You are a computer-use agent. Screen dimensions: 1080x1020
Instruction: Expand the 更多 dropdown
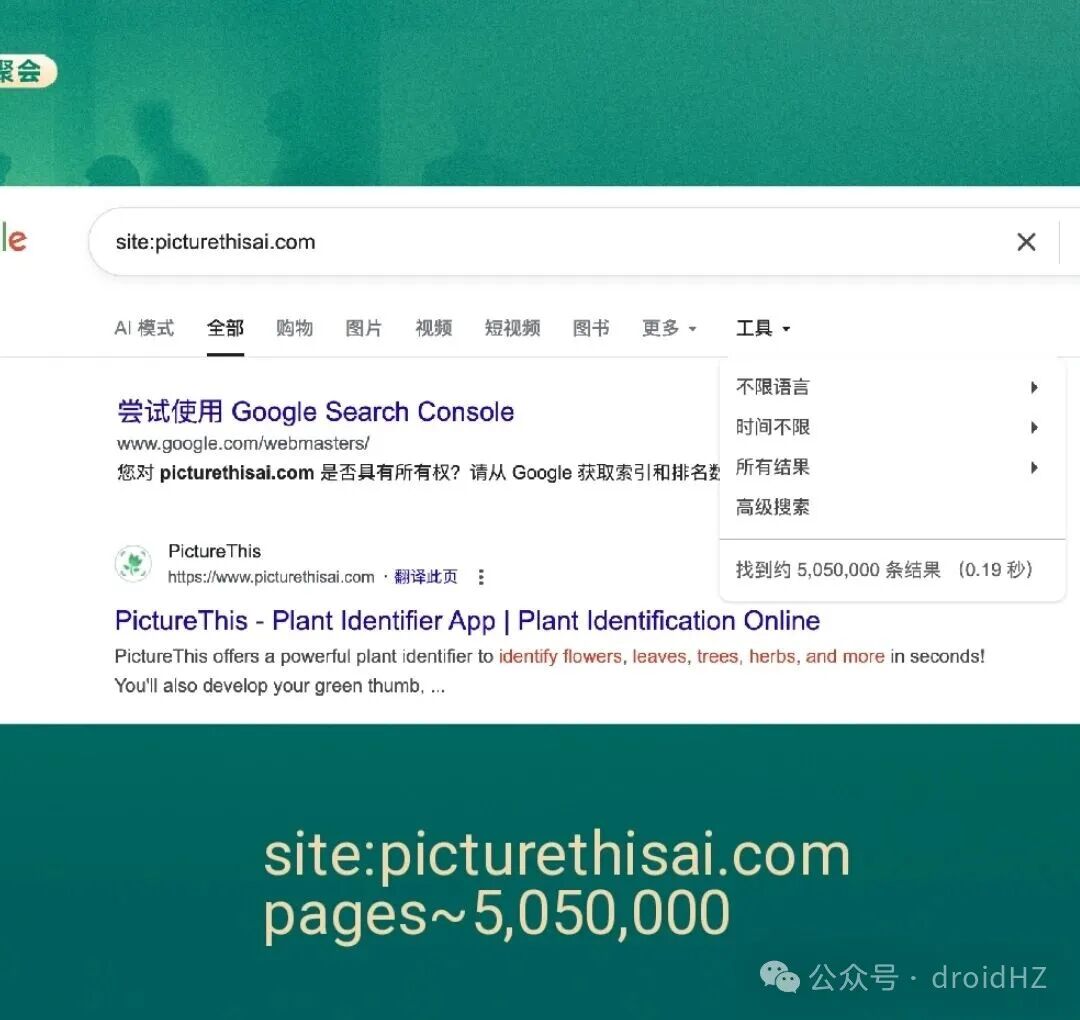click(669, 328)
